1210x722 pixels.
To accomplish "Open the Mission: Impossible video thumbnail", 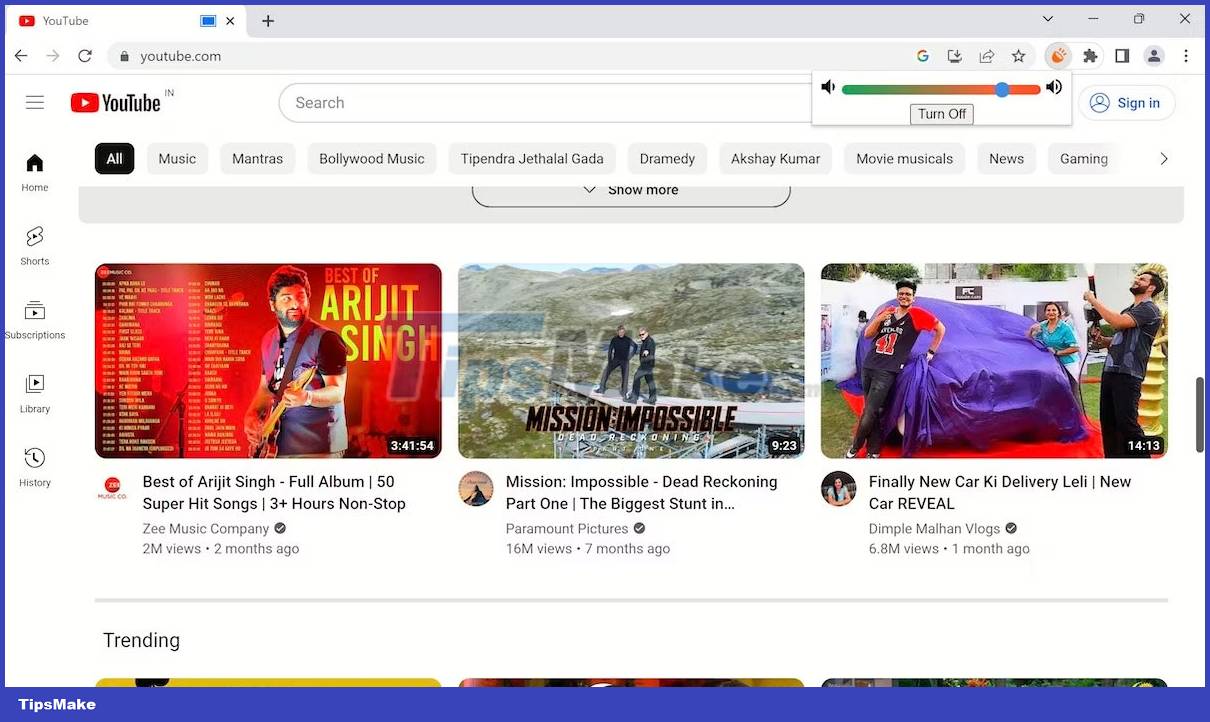I will 631,360.
